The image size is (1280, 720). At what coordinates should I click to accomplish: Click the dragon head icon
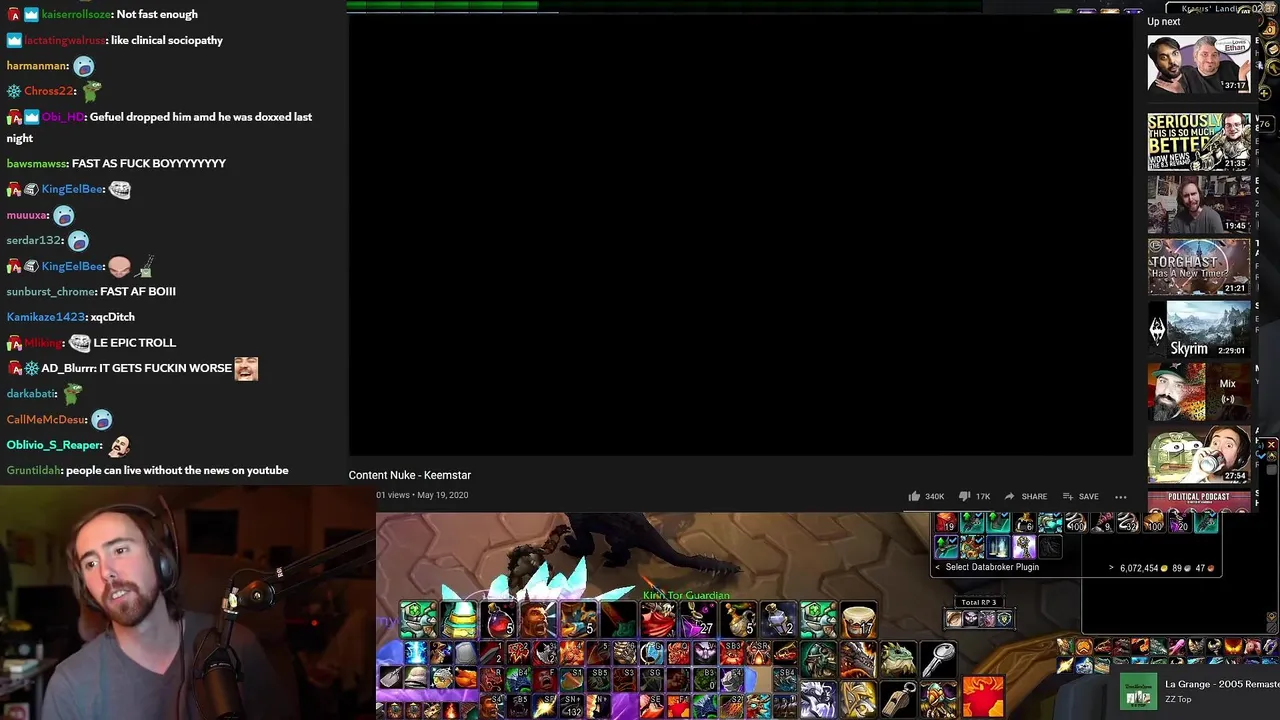point(858,660)
